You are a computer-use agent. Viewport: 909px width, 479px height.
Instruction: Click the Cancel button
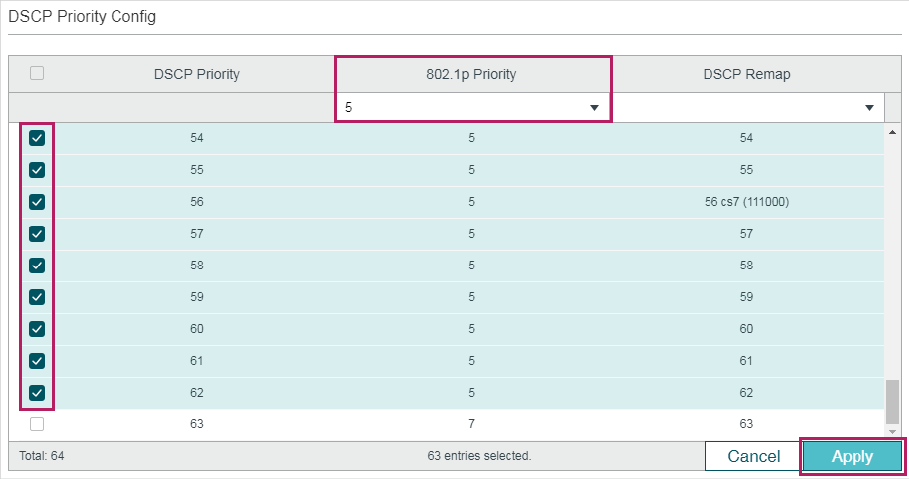point(754,456)
